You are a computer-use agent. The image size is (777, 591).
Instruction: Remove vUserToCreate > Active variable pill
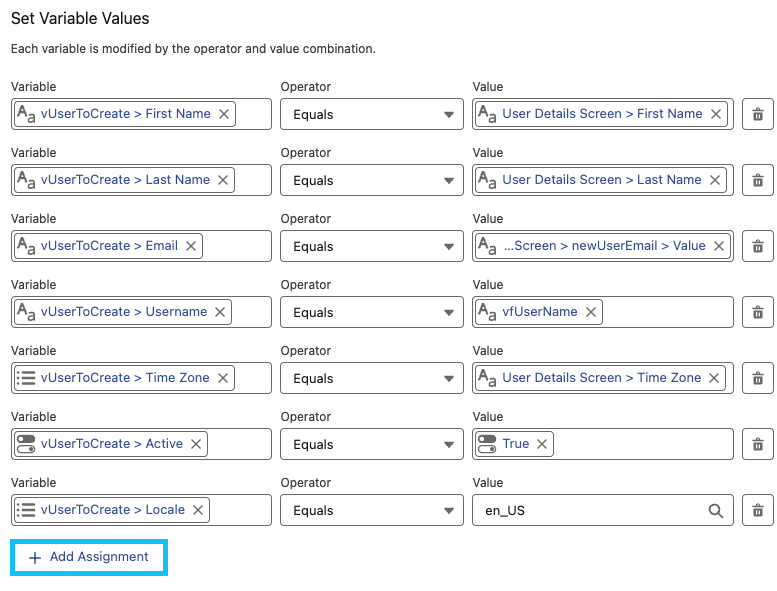coord(196,444)
